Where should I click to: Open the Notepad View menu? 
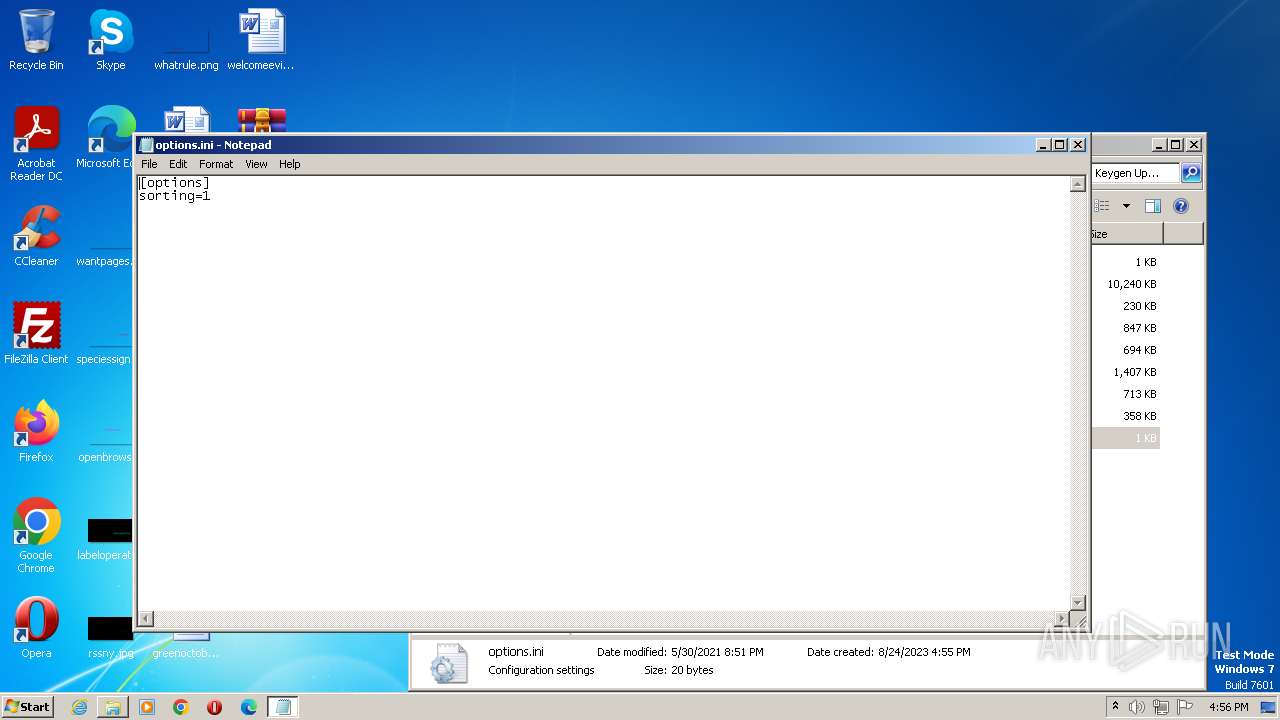pos(256,164)
